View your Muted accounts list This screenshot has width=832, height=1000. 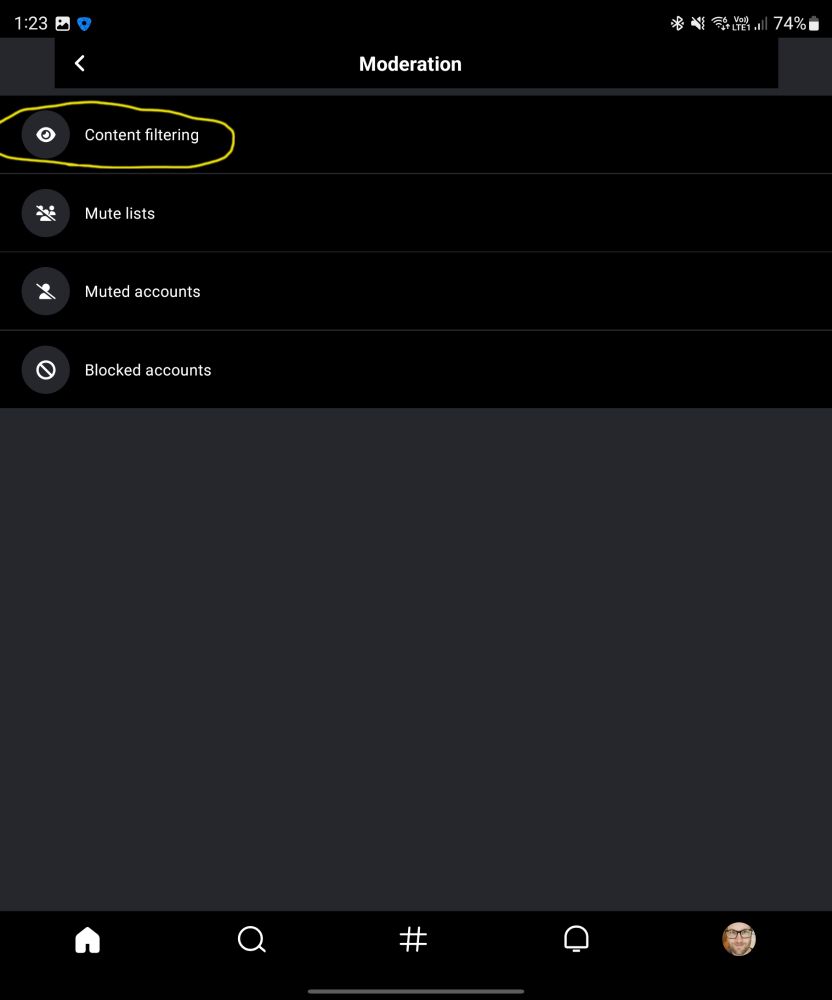tap(143, 291)
